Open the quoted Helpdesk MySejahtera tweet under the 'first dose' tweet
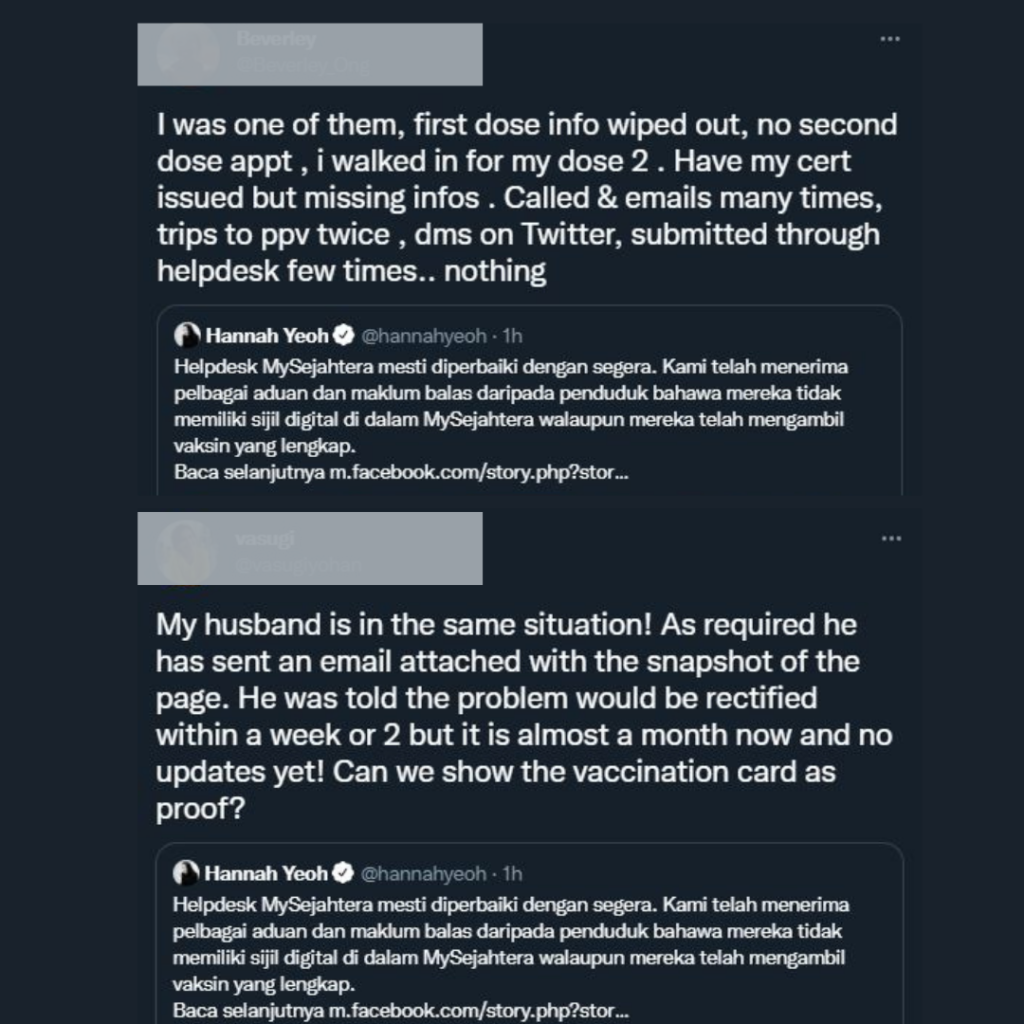Image resolution: width=1024 pixels, height=1024 pixels. [510, 406]
